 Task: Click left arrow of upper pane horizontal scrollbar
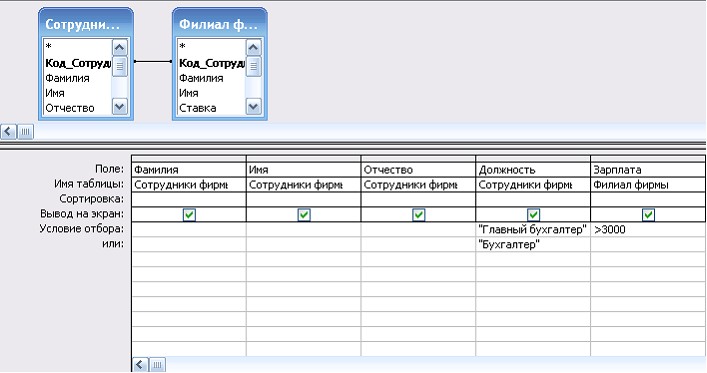tap(8, 132)
